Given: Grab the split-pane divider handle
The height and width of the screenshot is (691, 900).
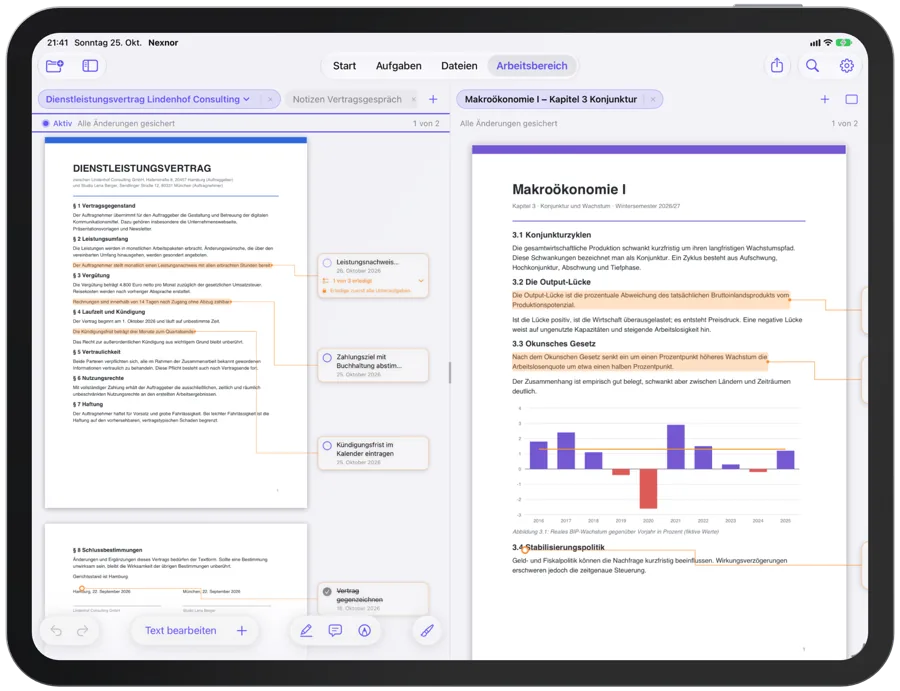Looking at the screenshot, I should 449,372.
